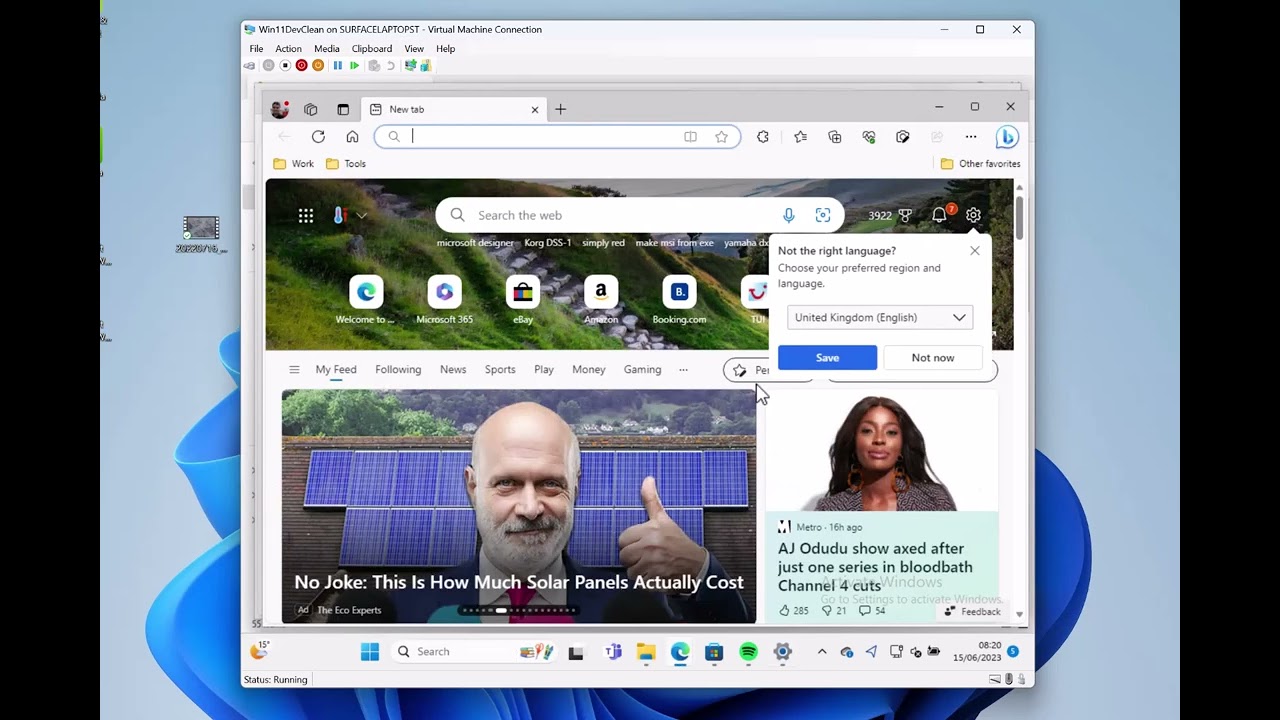This screenshot has height=720, width=1280.
Task: Open a new tab with plus button
Action: coord(560,109)
